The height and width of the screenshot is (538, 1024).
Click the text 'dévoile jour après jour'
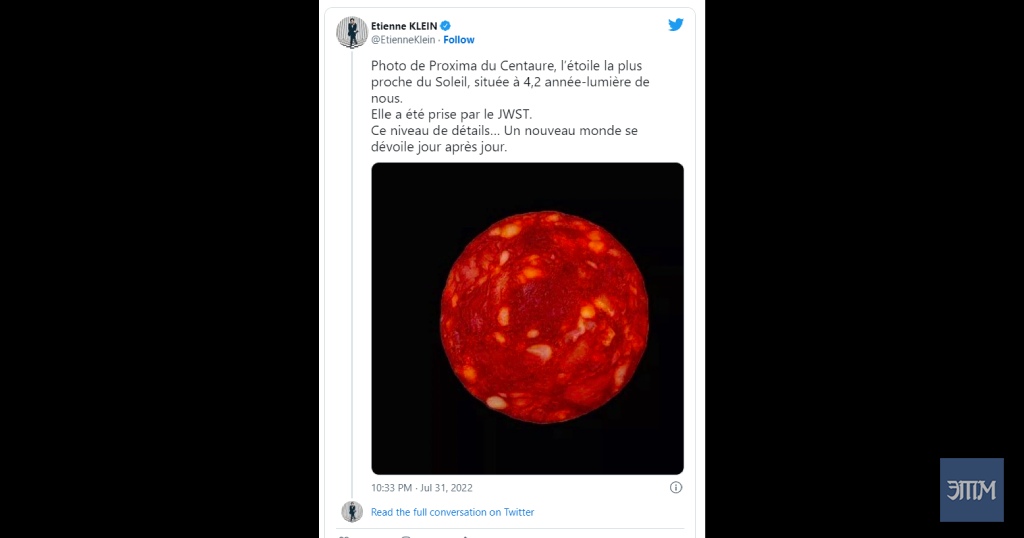click(438, 147)
